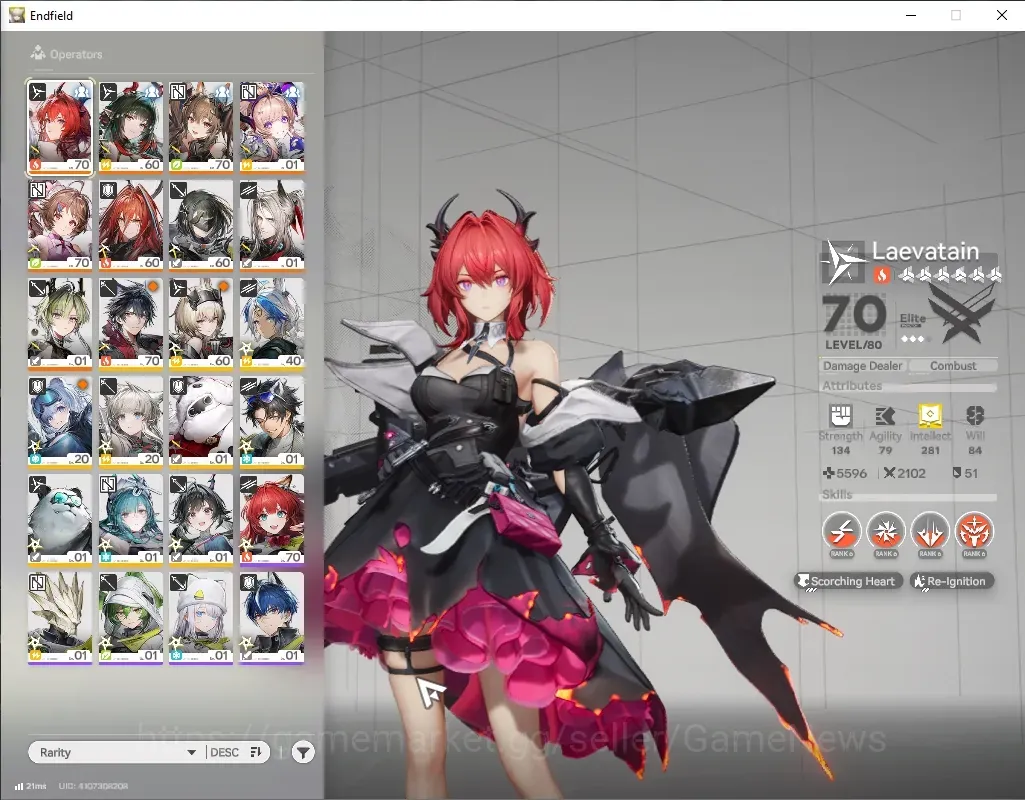Screen dimensions: 1025x800
Task: Select the red-haired fox-eared girl level 70
Action: [272, 520]
